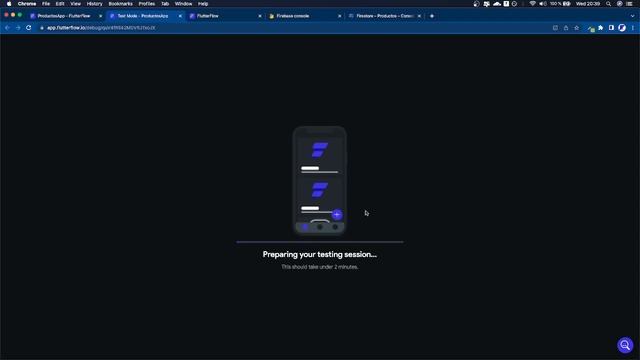Open the install or screen-cast icon in address bar

point(555,28)
